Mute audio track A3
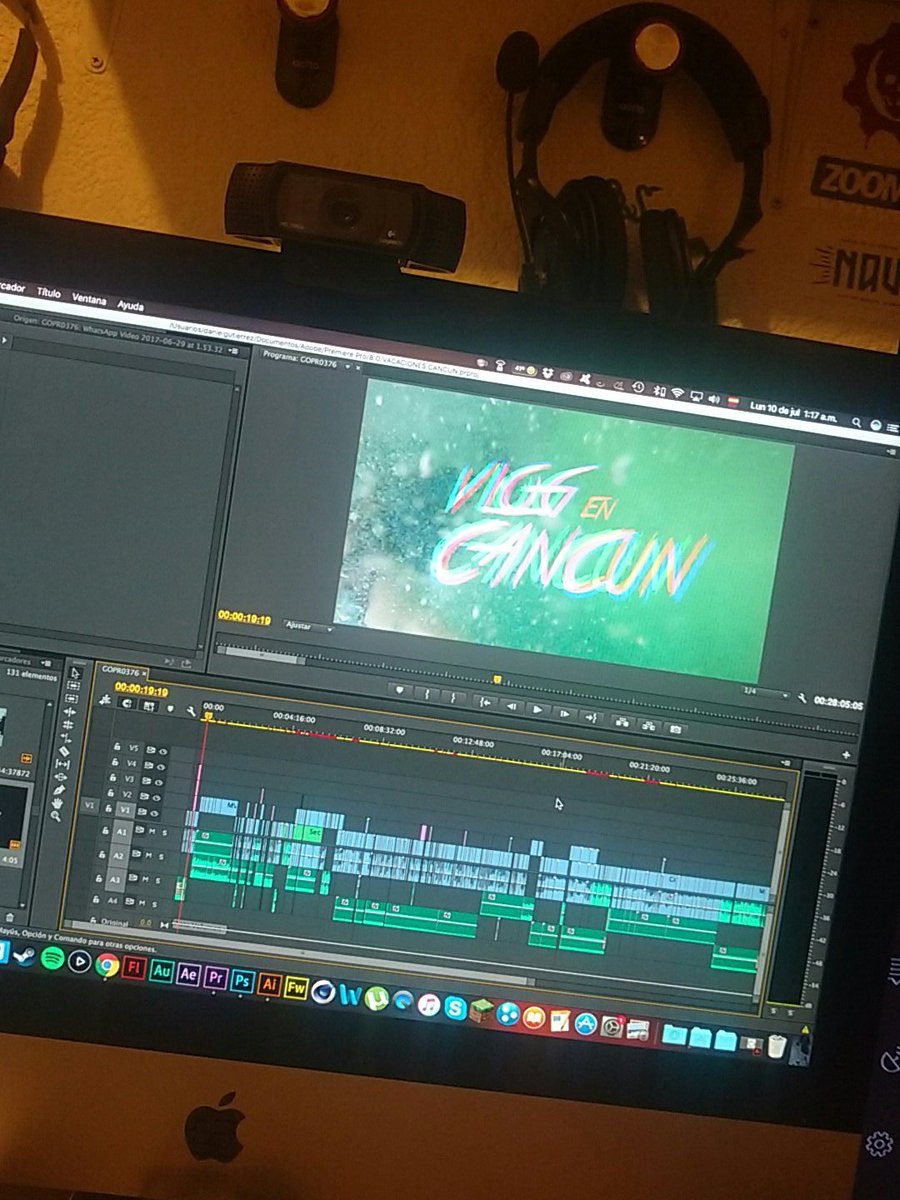 [x=145, y=879]
